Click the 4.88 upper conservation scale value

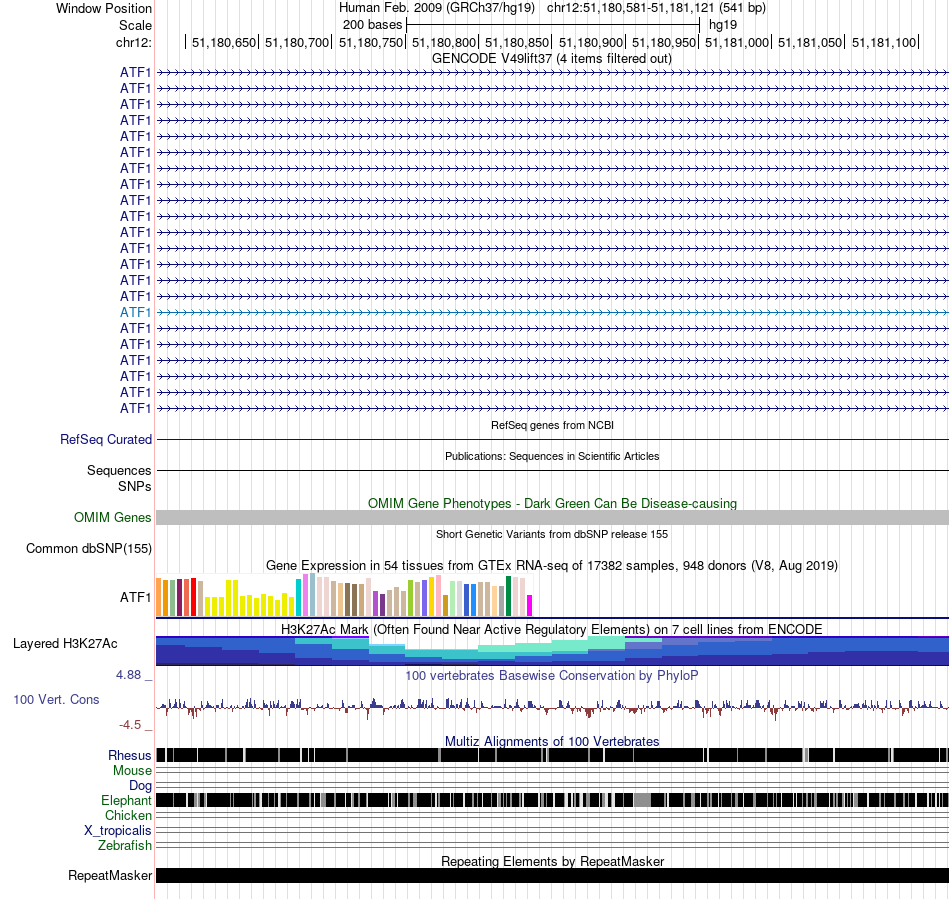pos(128,675)
